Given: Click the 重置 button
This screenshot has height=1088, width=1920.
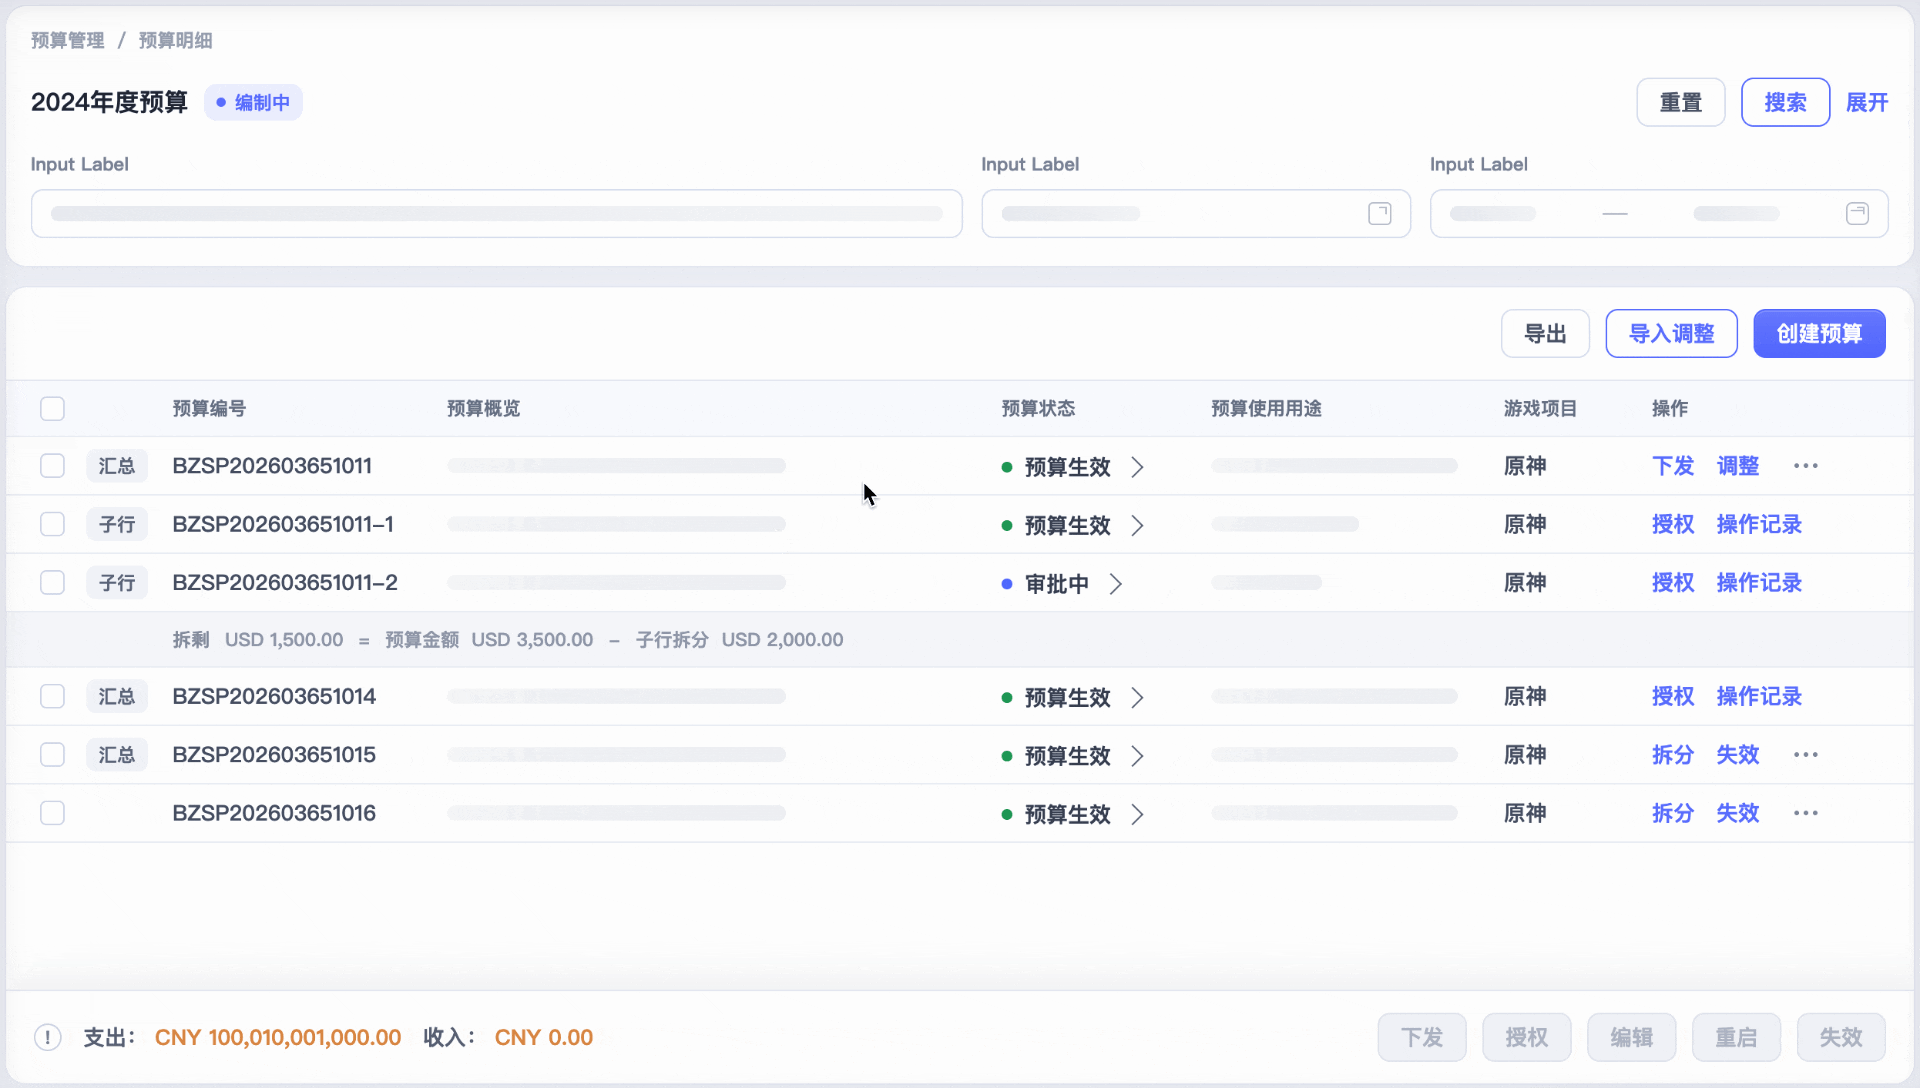Looking at the screenshot, I should pos(1681,102).
